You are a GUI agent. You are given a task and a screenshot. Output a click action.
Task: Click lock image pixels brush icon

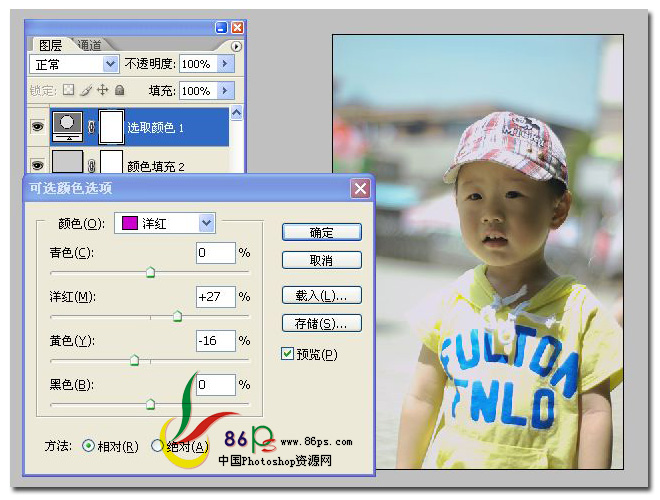pos(85,90)
